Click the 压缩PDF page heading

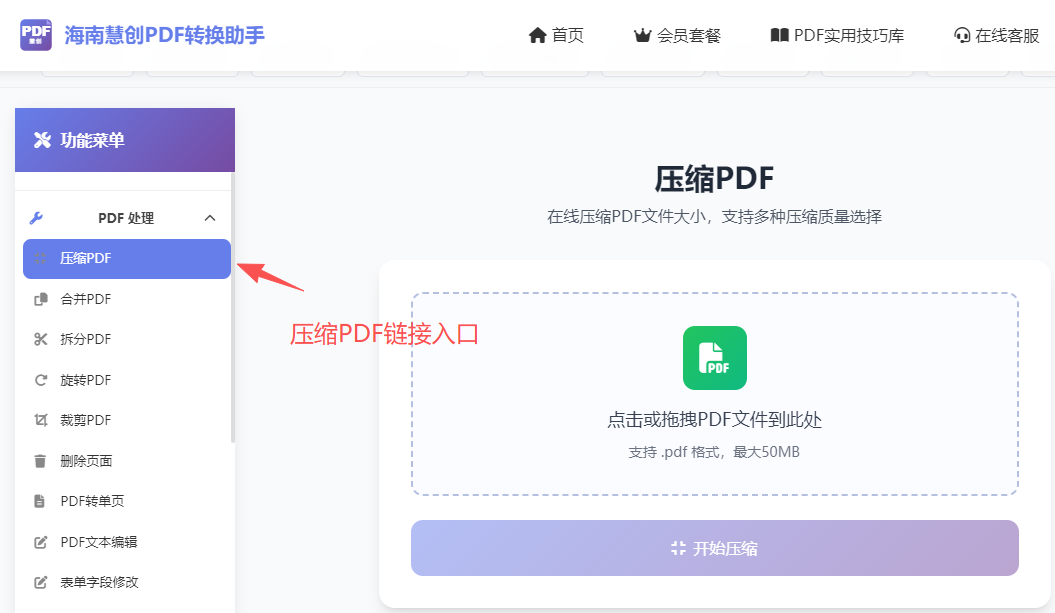click(x=715, y=179)
